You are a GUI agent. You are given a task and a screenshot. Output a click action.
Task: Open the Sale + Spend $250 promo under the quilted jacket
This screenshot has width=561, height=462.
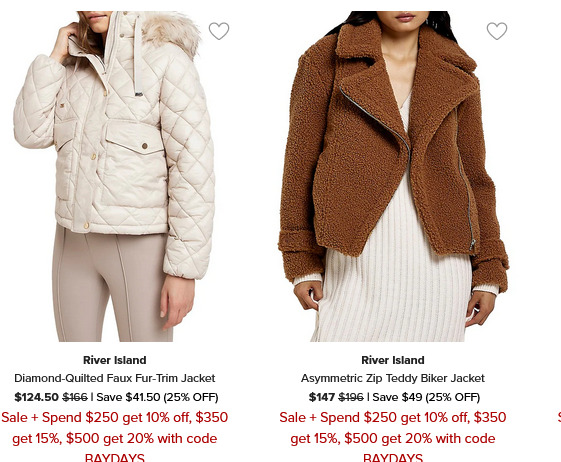(114, 438)
